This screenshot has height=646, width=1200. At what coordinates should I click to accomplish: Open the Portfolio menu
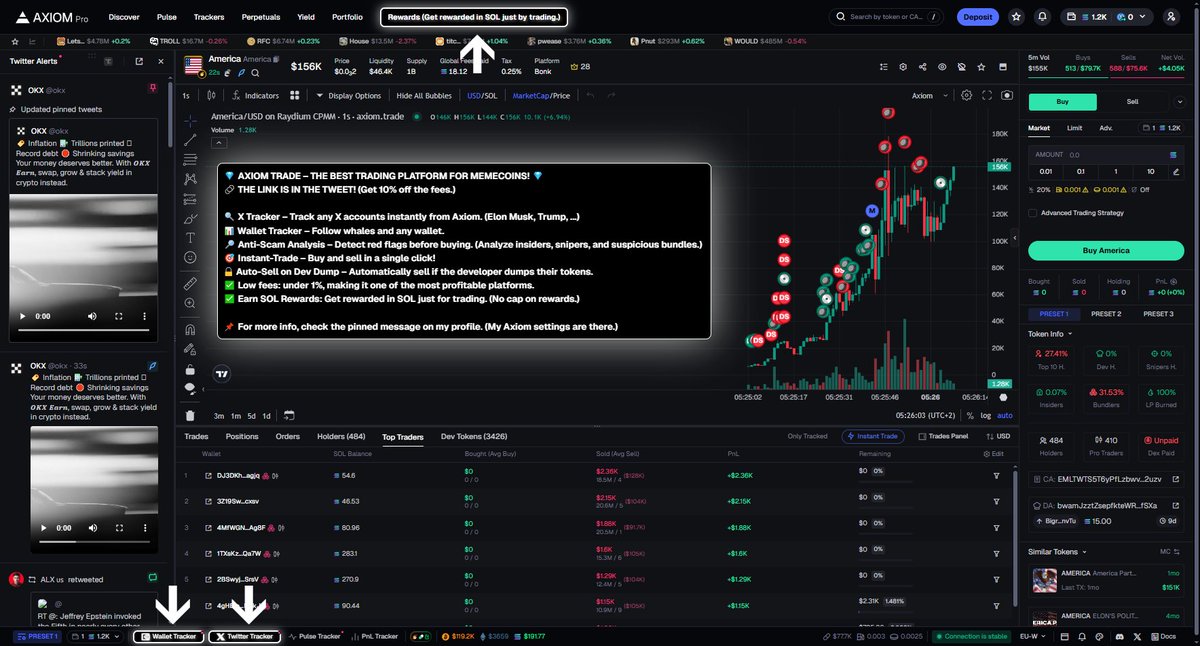347,17
